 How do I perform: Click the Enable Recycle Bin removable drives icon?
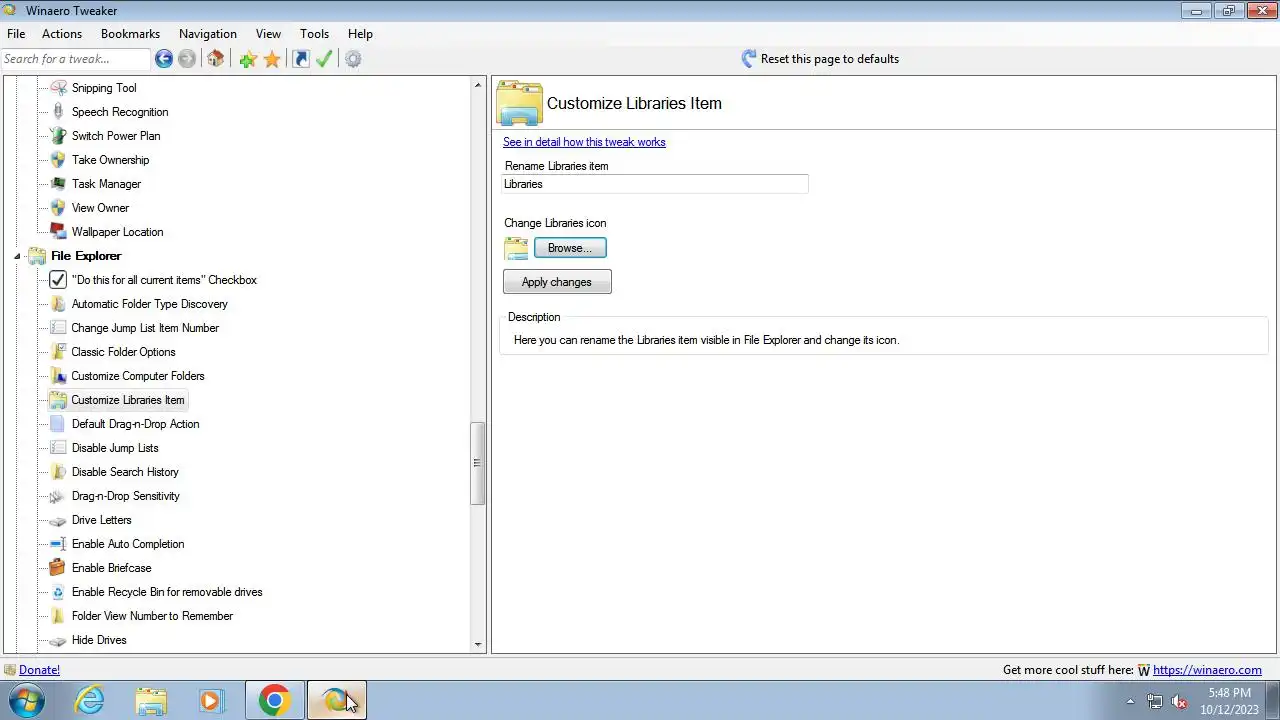click(58, 592)
